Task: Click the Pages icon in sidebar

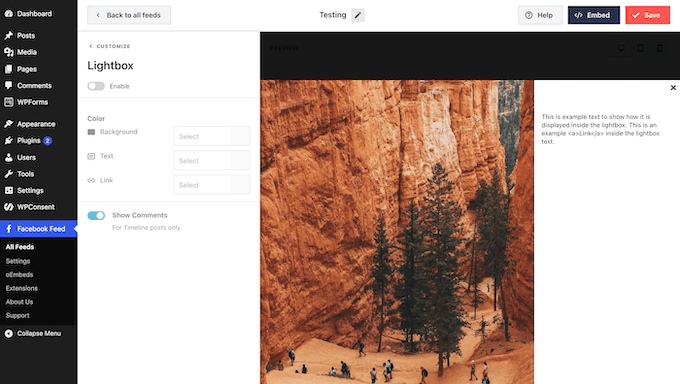Action: tap(9, 69)
